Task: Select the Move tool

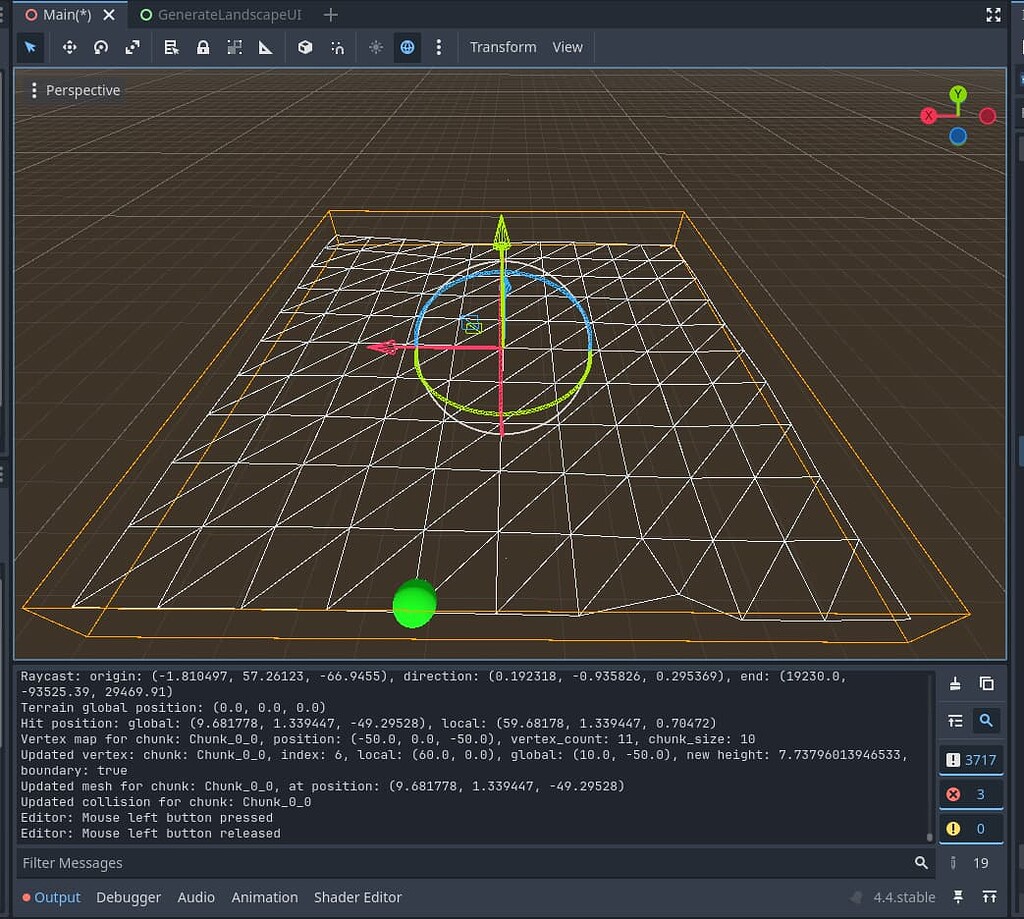Action: coord(69,47)
